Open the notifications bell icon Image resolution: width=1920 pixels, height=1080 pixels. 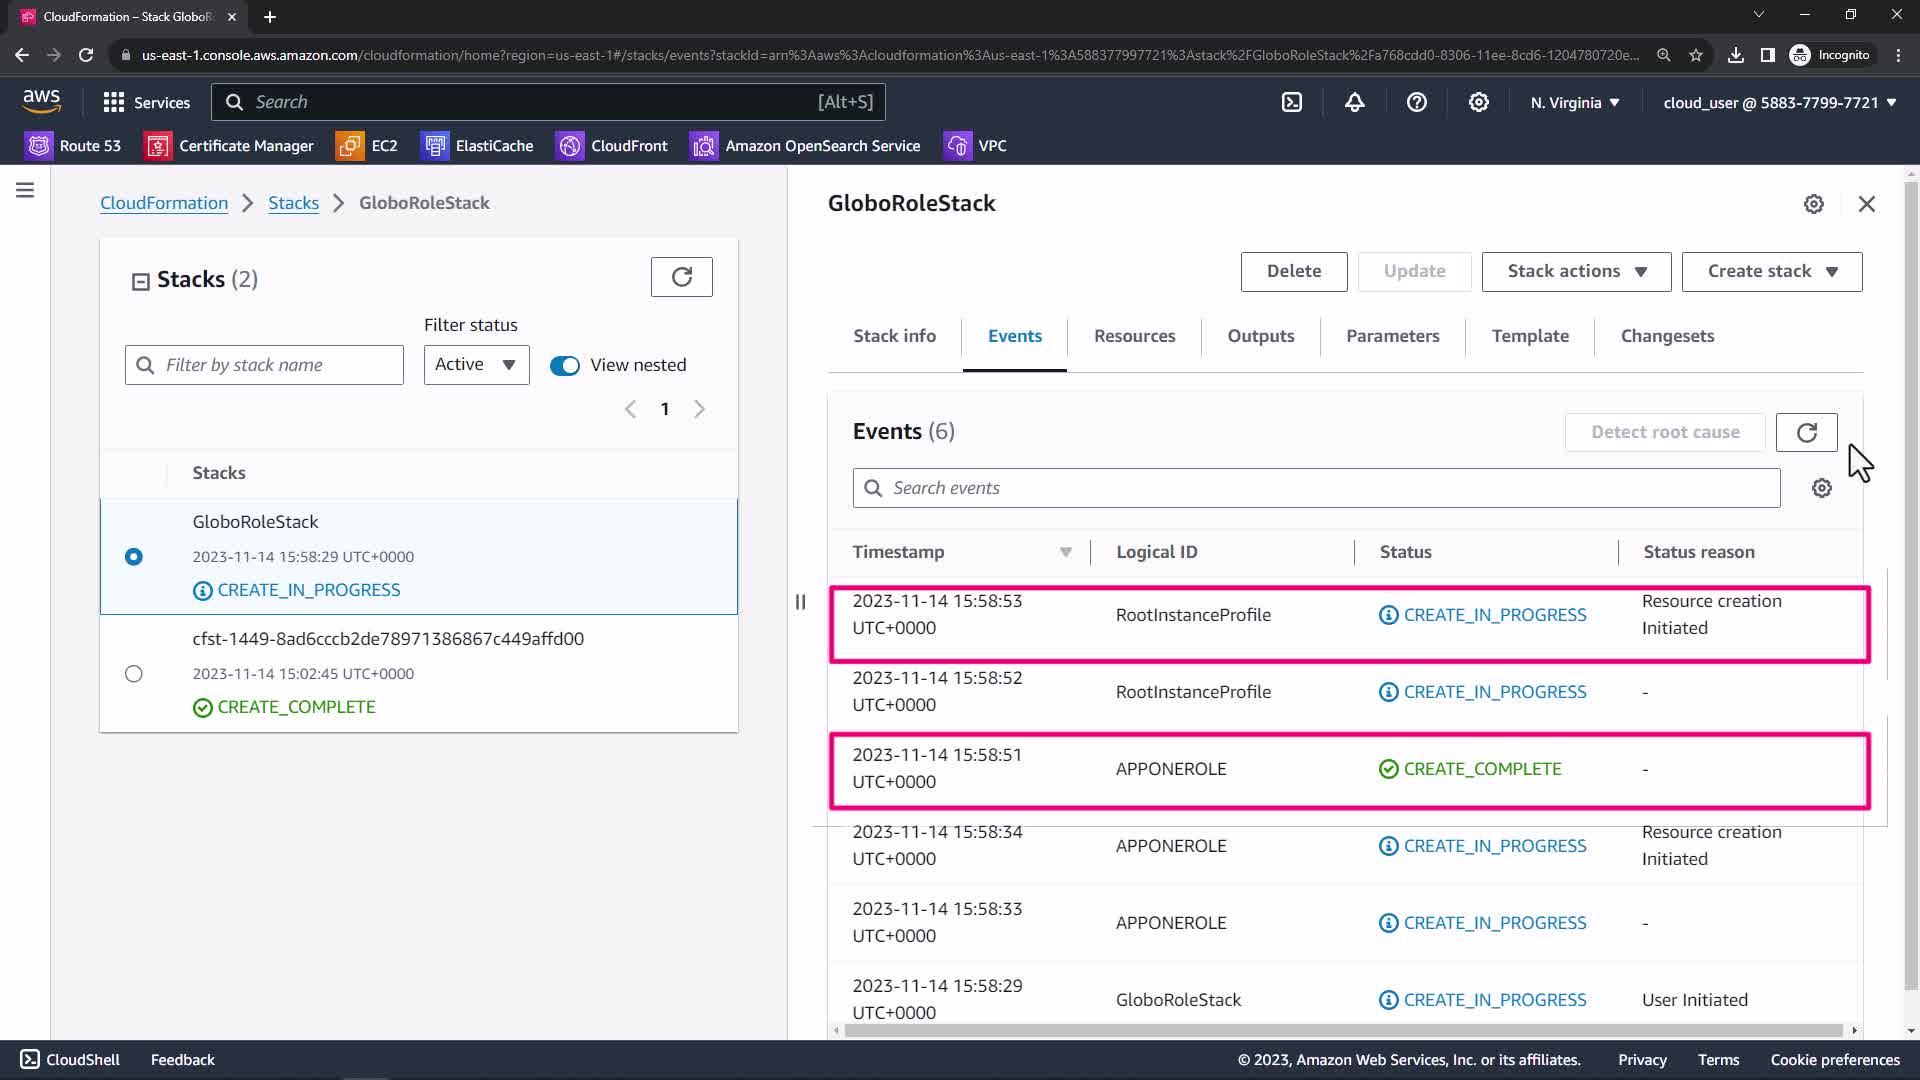1354,102
